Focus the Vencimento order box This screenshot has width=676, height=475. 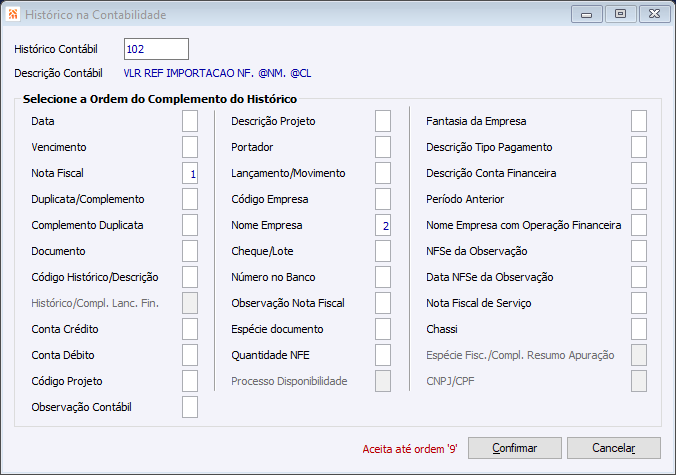(x=190, y=147)
